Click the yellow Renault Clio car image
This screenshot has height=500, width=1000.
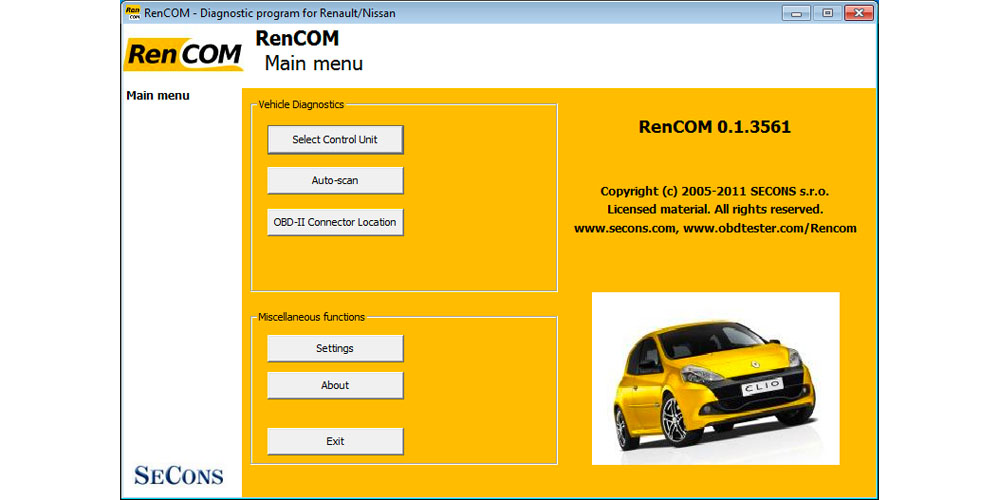point(715,378)
